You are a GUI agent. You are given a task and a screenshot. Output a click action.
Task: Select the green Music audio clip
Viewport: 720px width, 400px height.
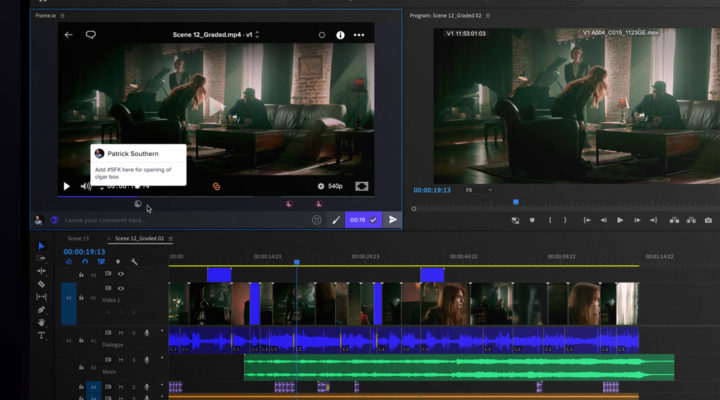(459, 367)
